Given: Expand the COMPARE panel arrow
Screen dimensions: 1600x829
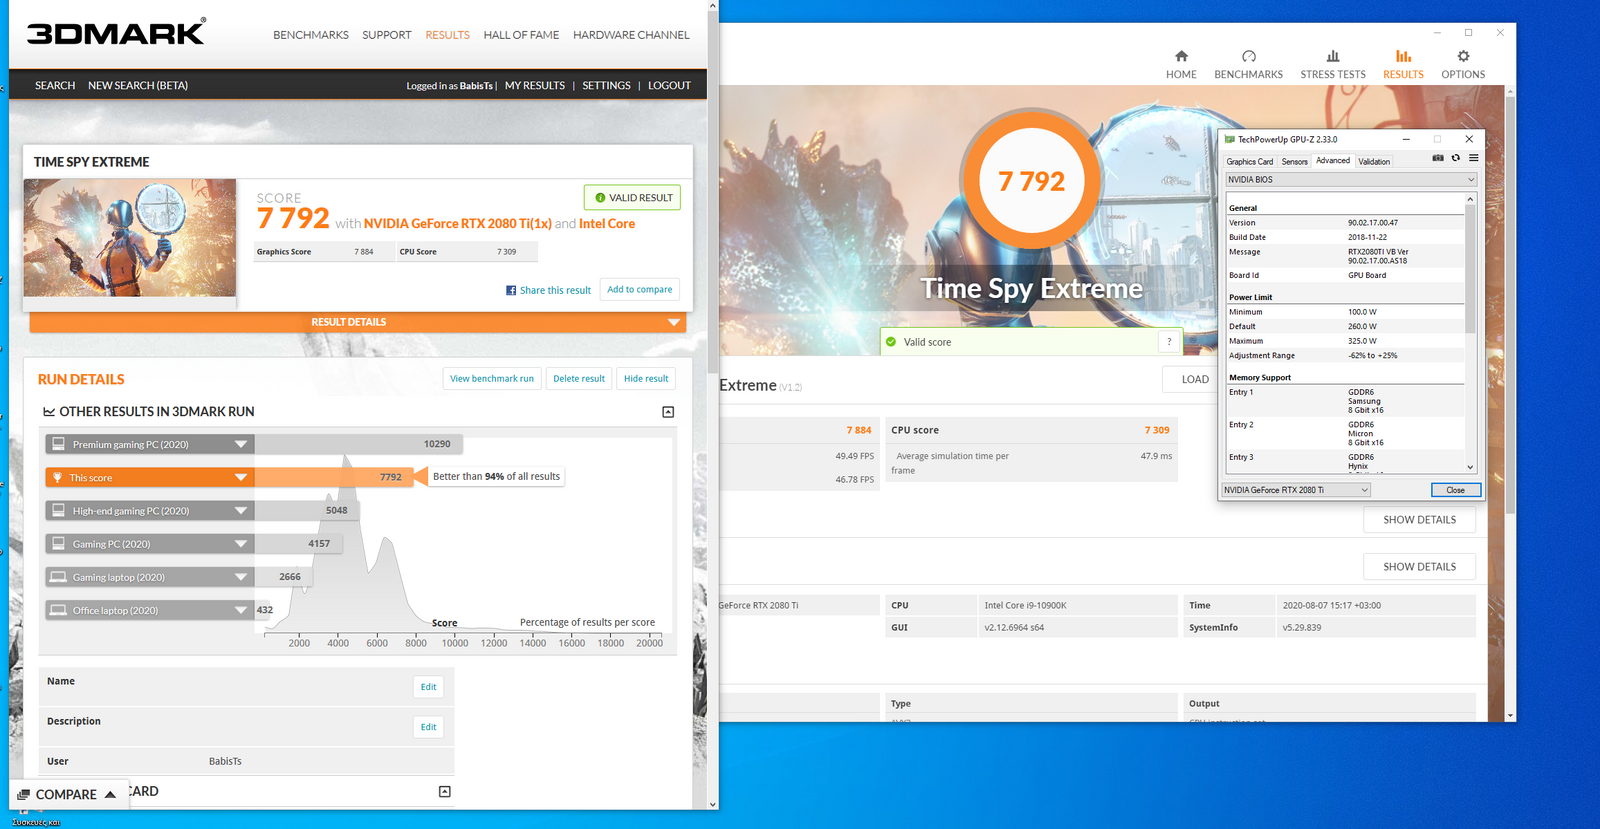Looking at the screenshot, I should (110, 795).
